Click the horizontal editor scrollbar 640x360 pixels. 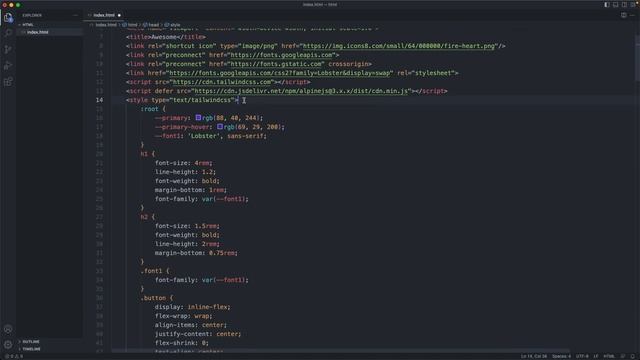point(341,351)
